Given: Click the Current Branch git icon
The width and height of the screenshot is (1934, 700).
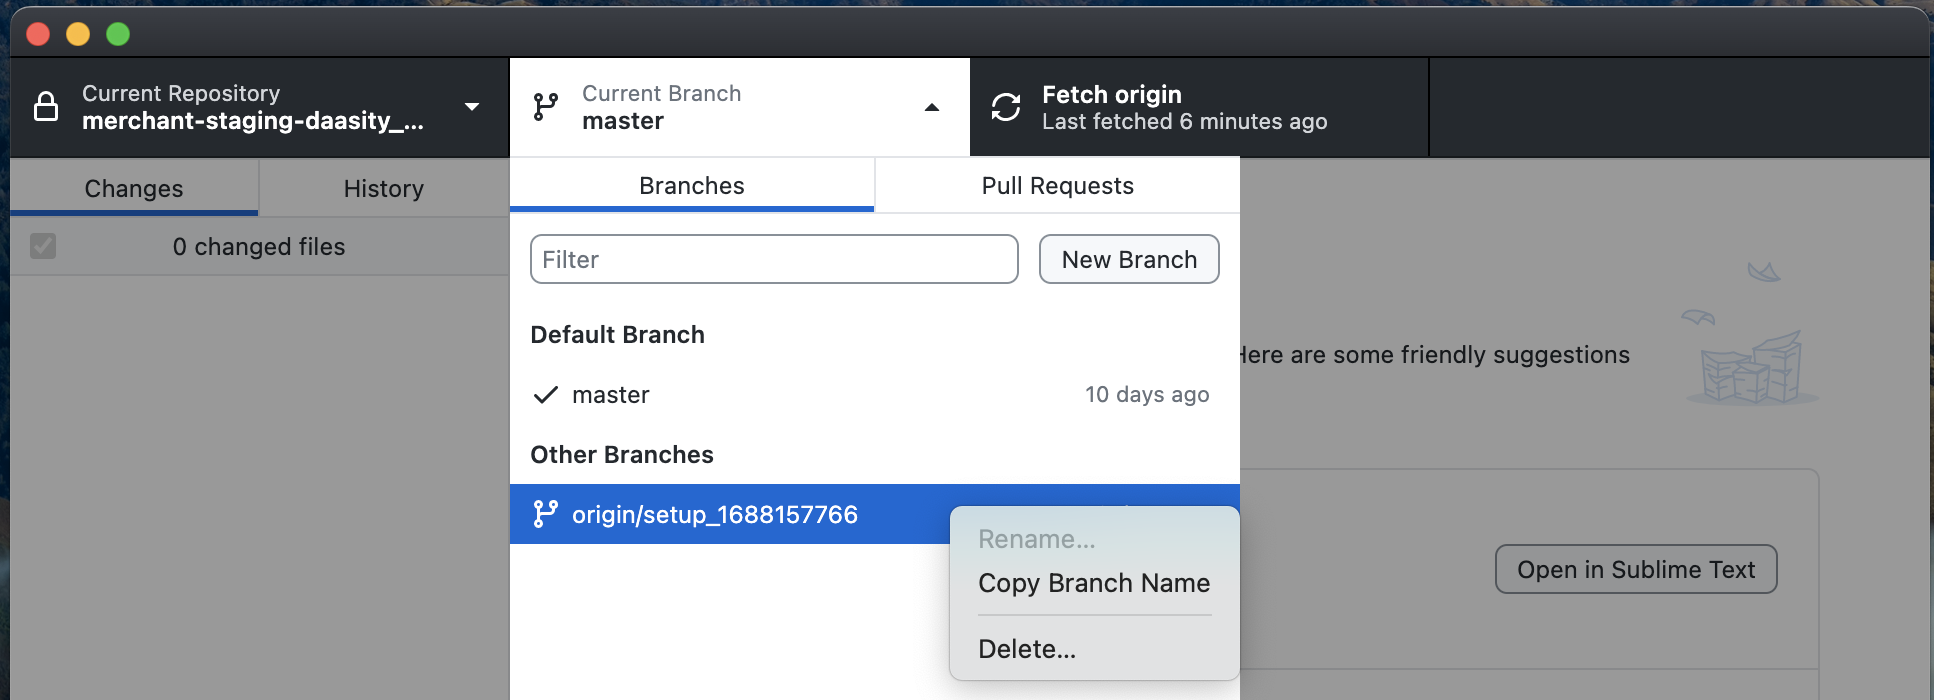Looking at the screenshot, I should click(x=546, y=107).
